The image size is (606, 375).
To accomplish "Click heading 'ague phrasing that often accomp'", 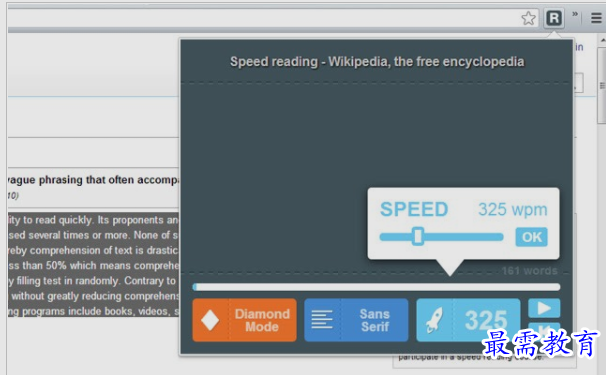I will 93,180.
